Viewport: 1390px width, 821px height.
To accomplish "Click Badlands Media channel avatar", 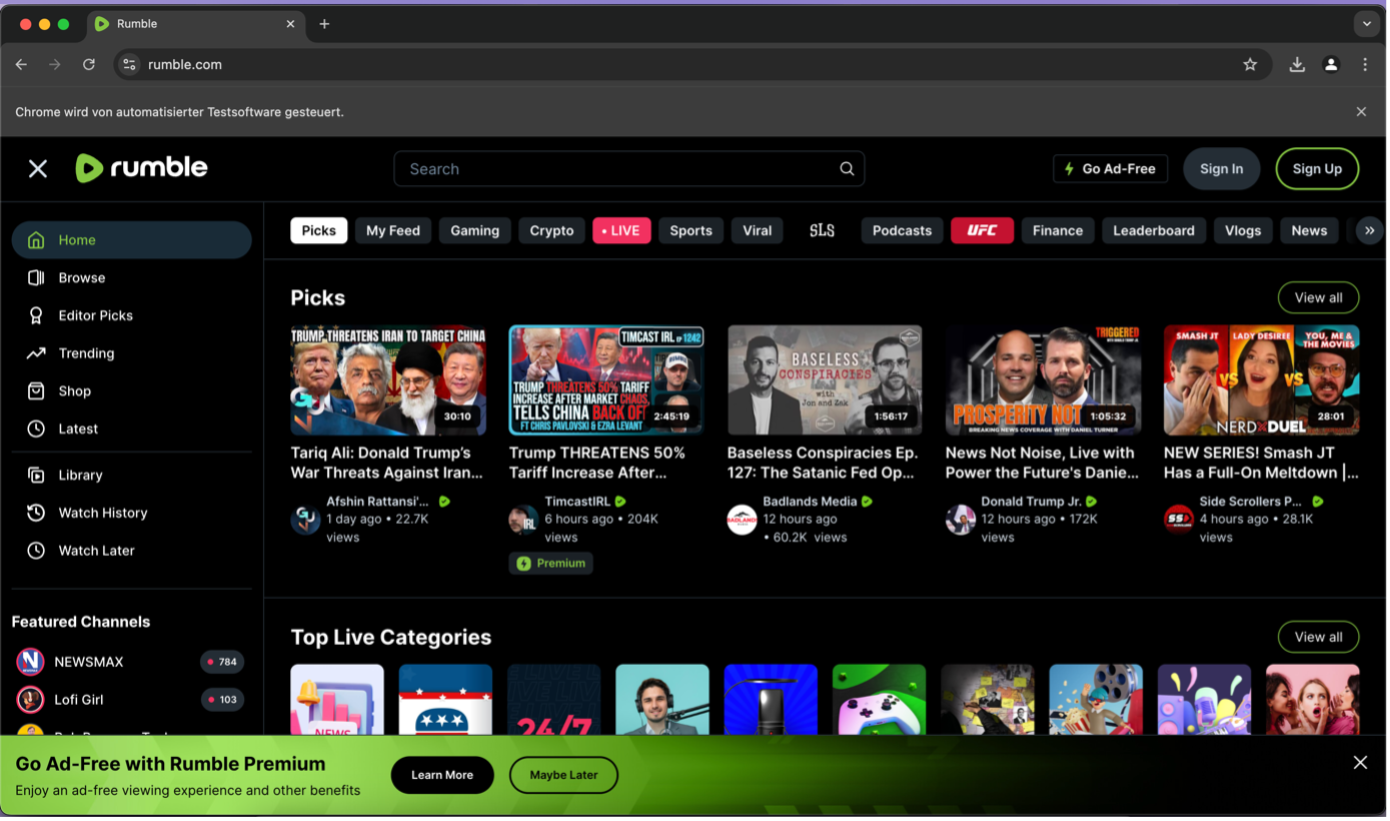I will pyautogui.click(x=742, y=520).
